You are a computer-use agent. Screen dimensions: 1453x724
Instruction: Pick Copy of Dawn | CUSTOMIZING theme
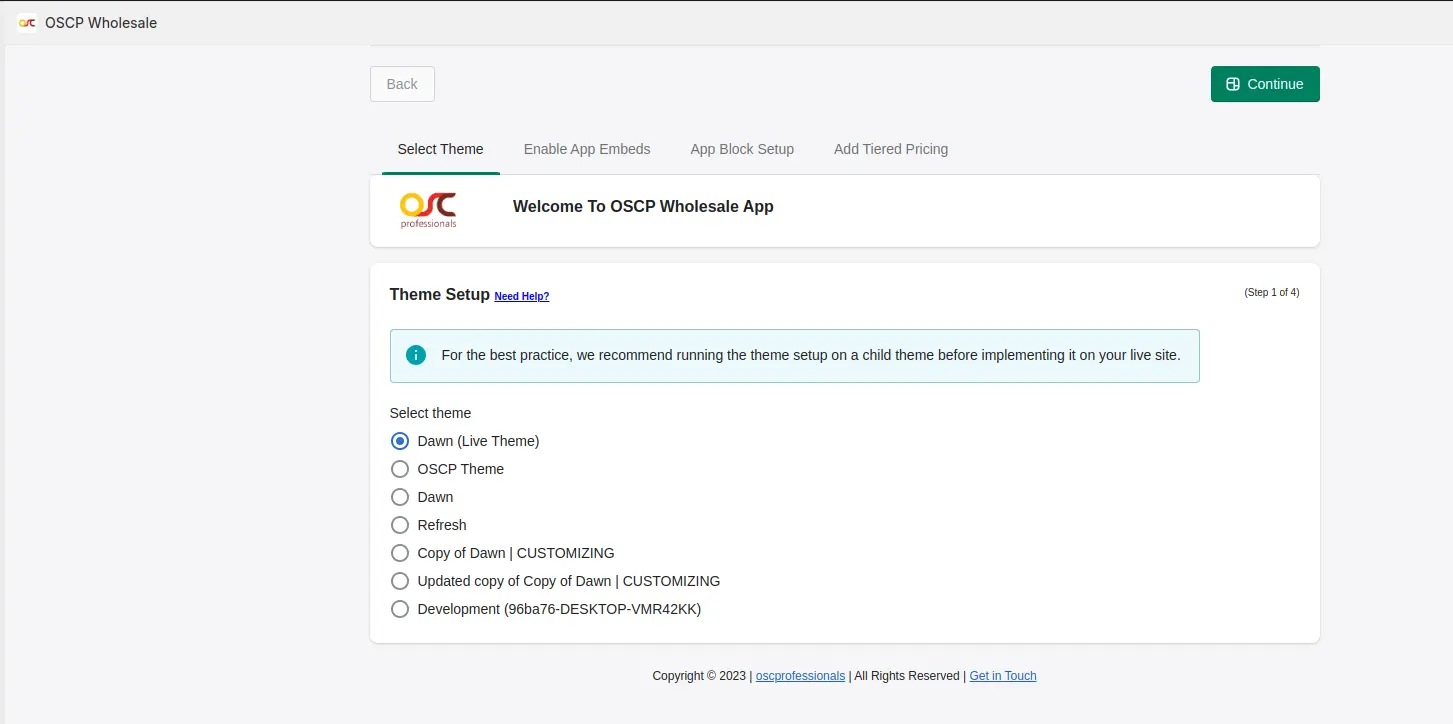pos(400,553)
